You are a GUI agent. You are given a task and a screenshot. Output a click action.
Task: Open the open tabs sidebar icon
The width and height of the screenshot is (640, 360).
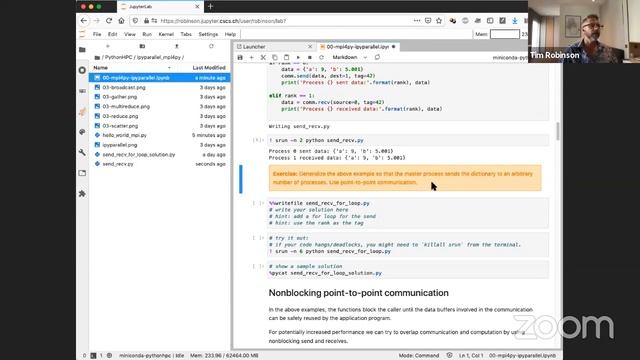82,173
